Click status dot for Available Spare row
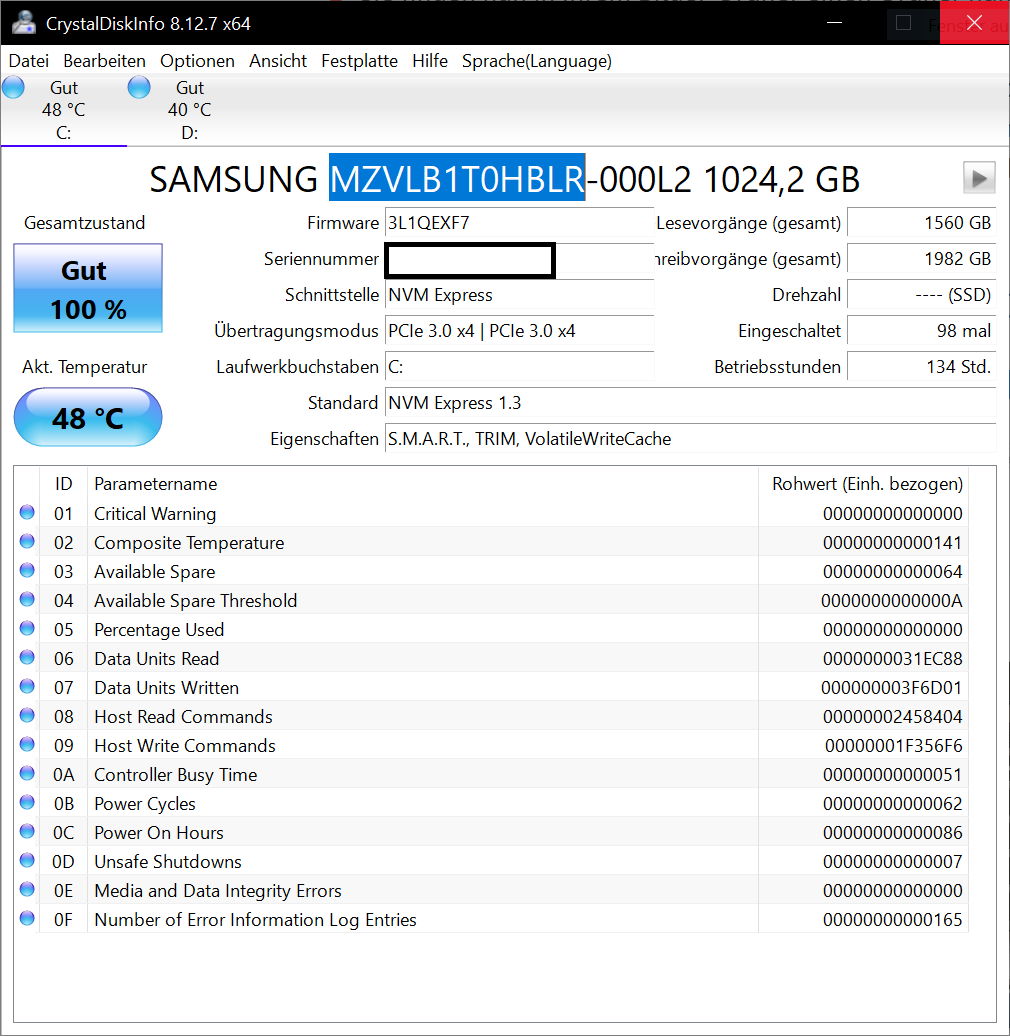This screenshot has width=1010, height=1036. [x=27, y=570]
